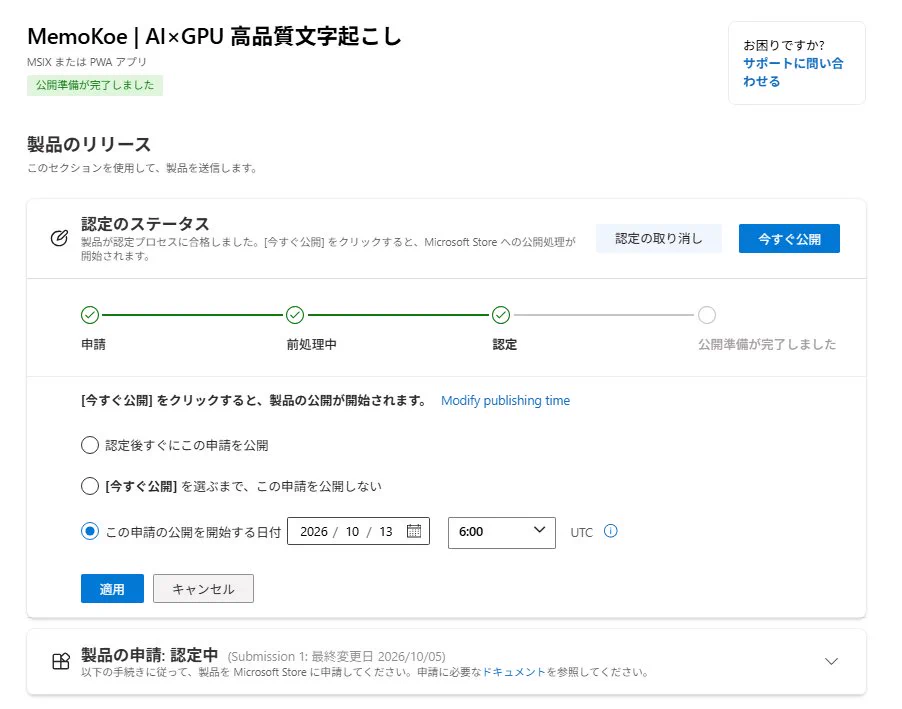The width and height of the screenshot is (902, 709).
Task: Click the UTC info icon
Action: click(x=610, y=531)
